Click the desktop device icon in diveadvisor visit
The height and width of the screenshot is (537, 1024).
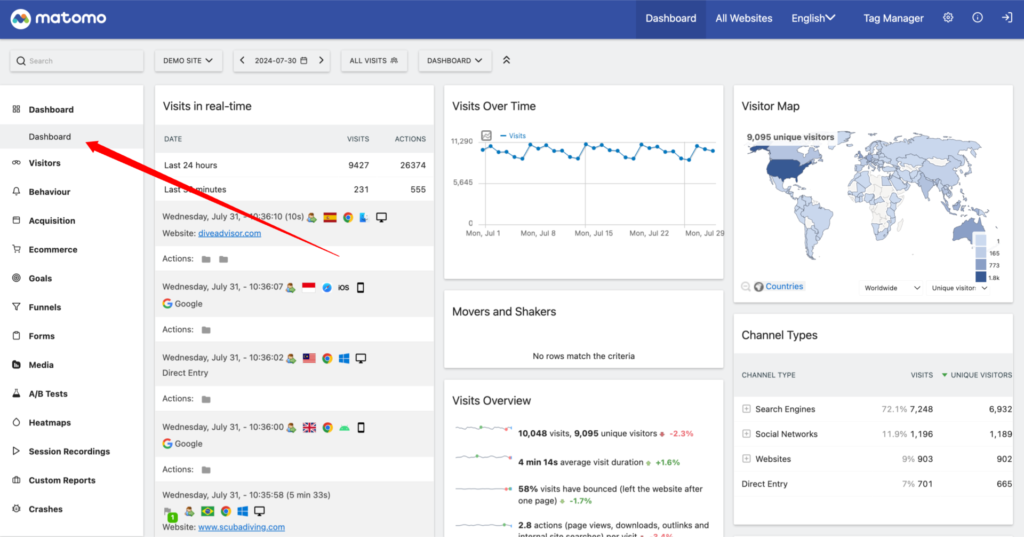381,217
